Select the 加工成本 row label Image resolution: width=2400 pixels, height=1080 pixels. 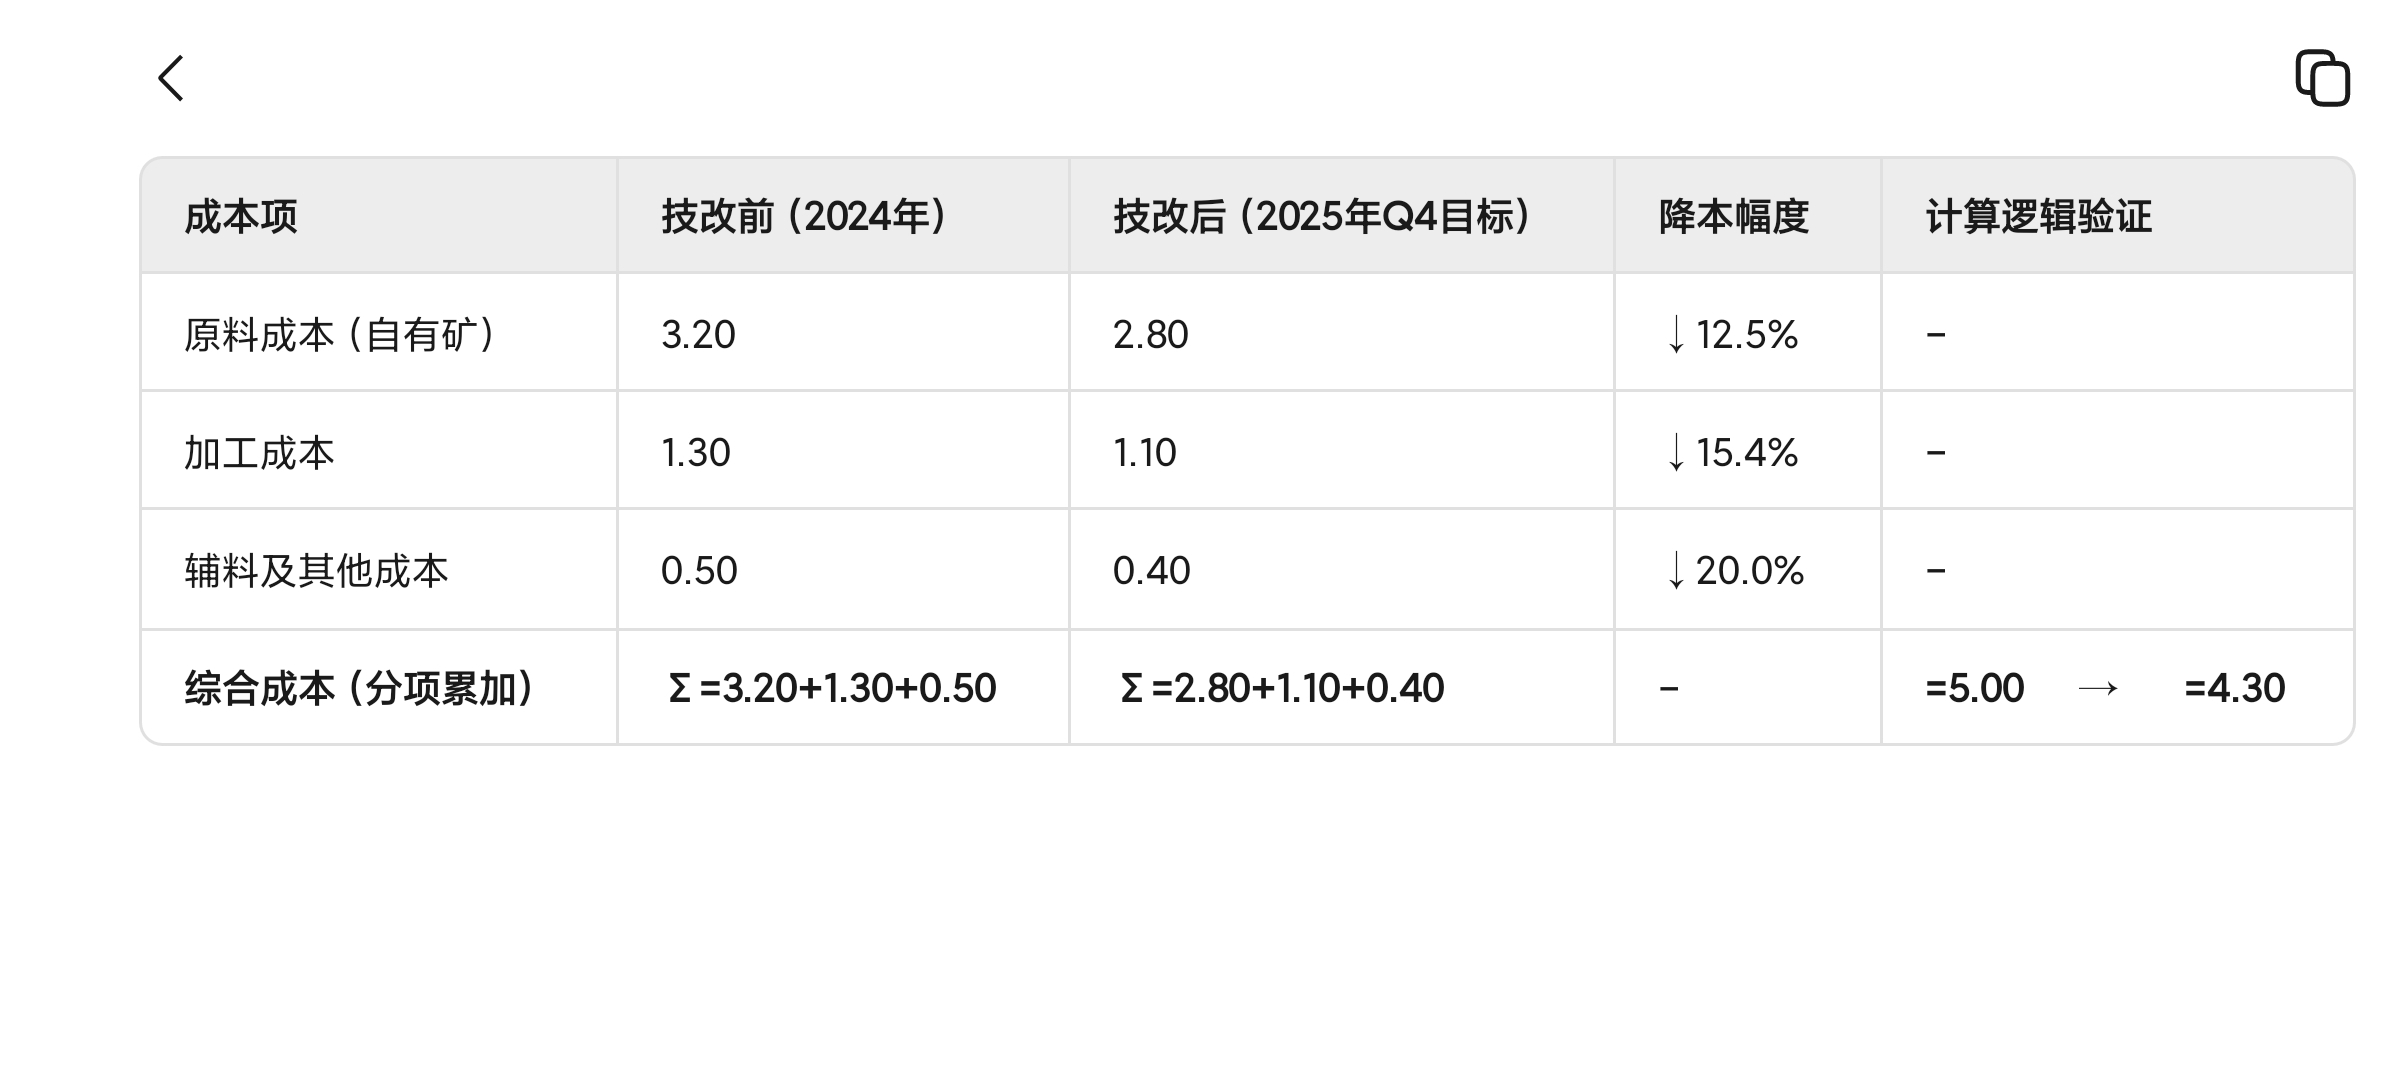[x=259, y=453]
